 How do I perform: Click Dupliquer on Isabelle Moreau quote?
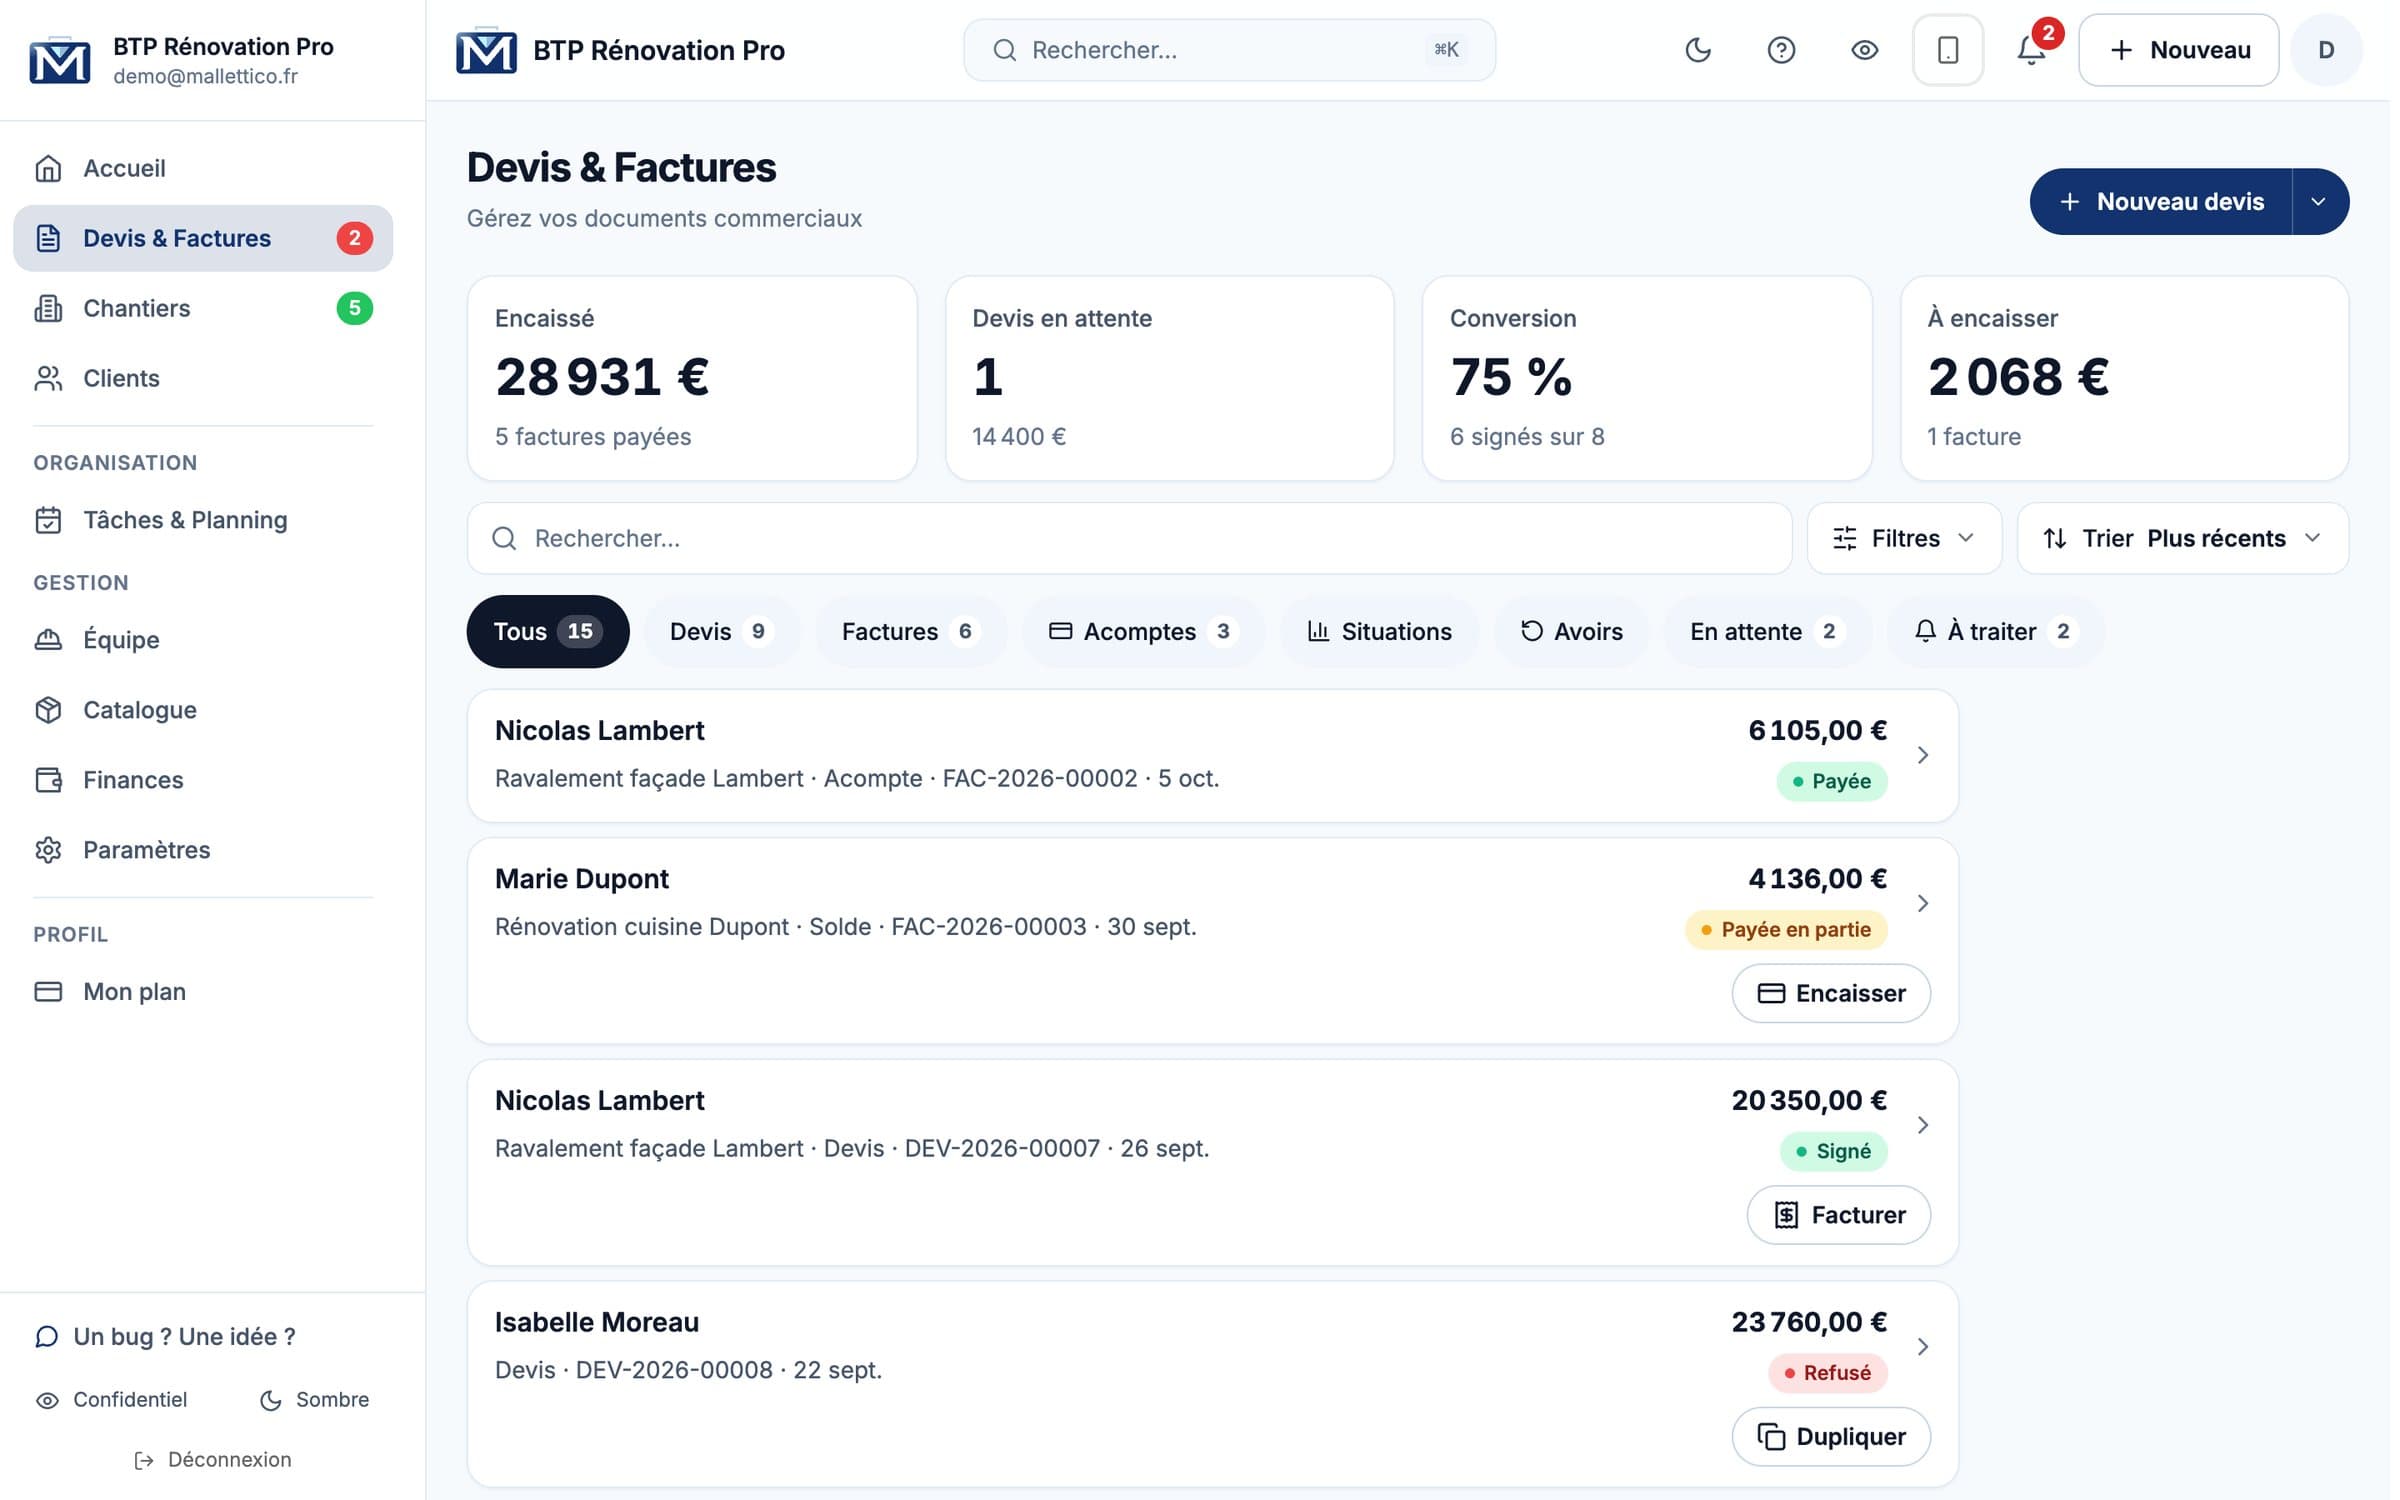point(1831,1438)
